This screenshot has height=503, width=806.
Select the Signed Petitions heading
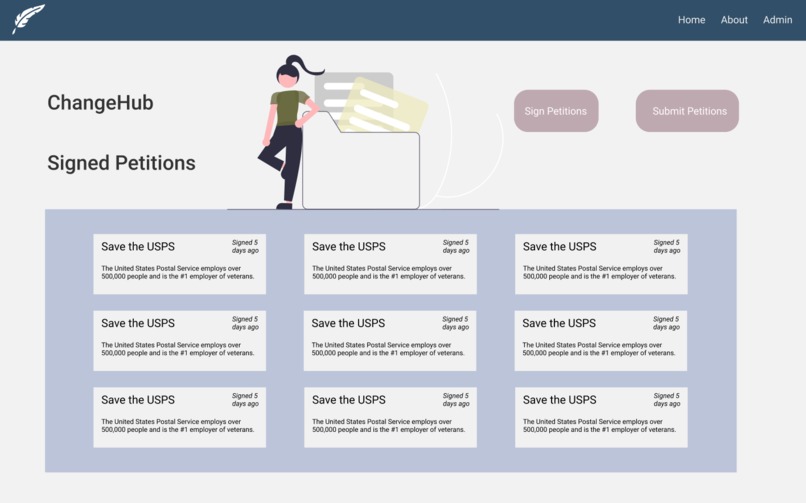coord(121,163)
